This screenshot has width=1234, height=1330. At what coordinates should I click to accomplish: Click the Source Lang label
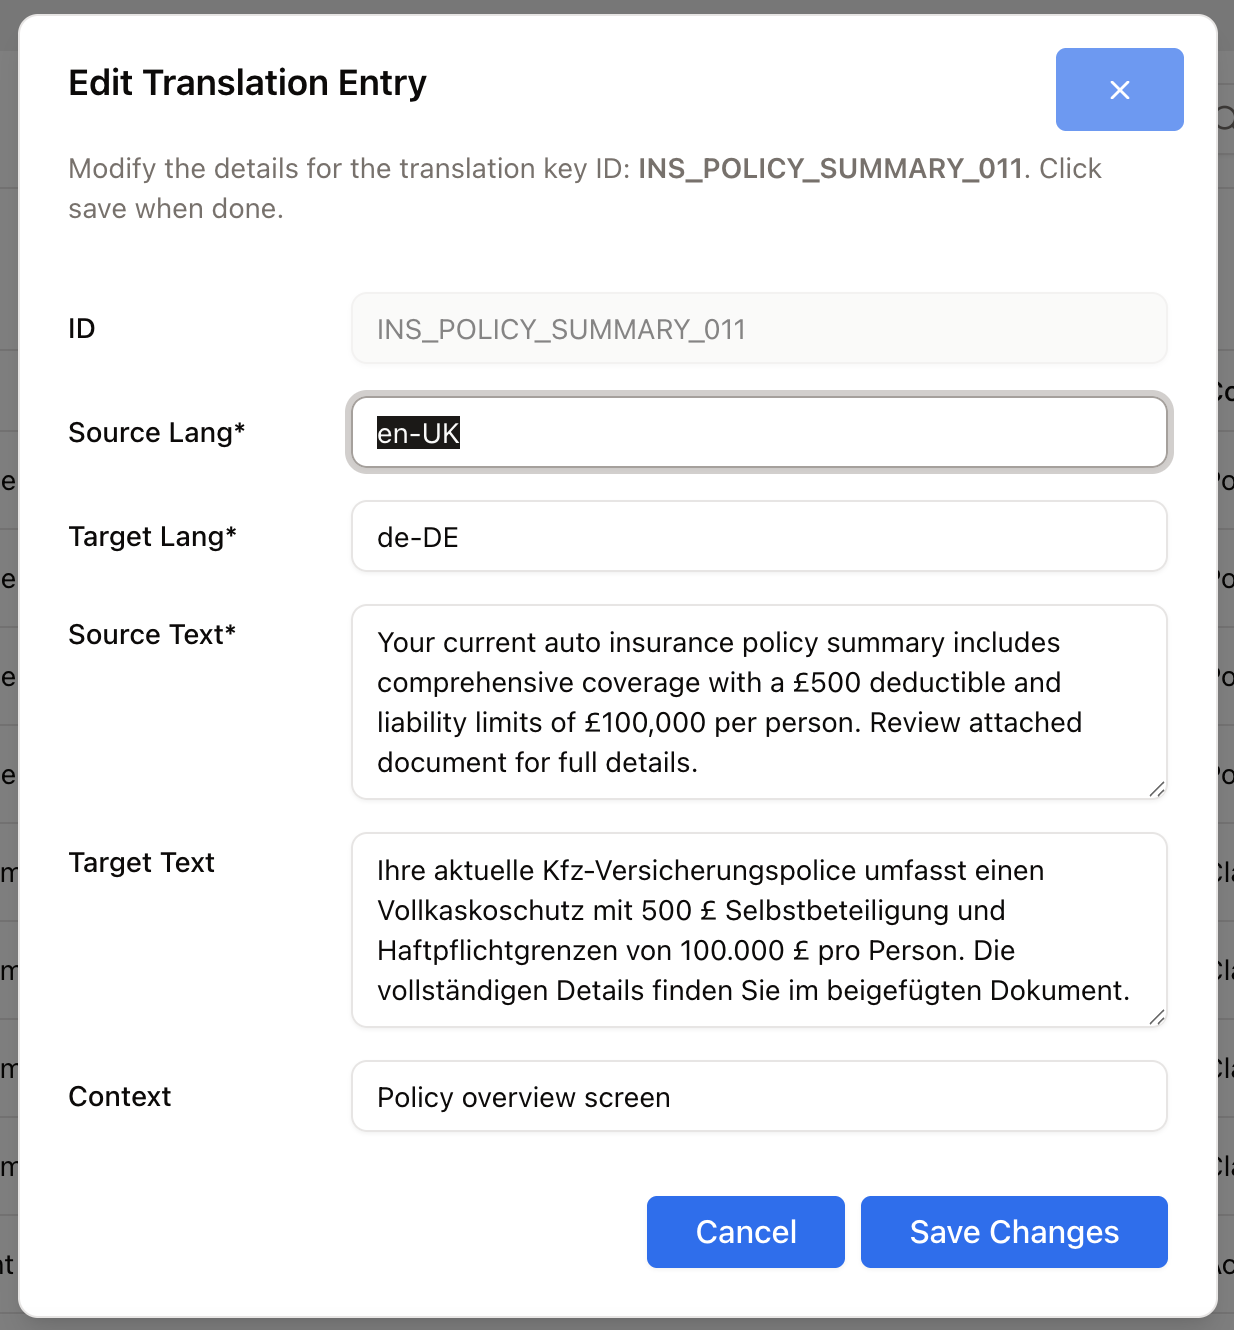point(156,433)
